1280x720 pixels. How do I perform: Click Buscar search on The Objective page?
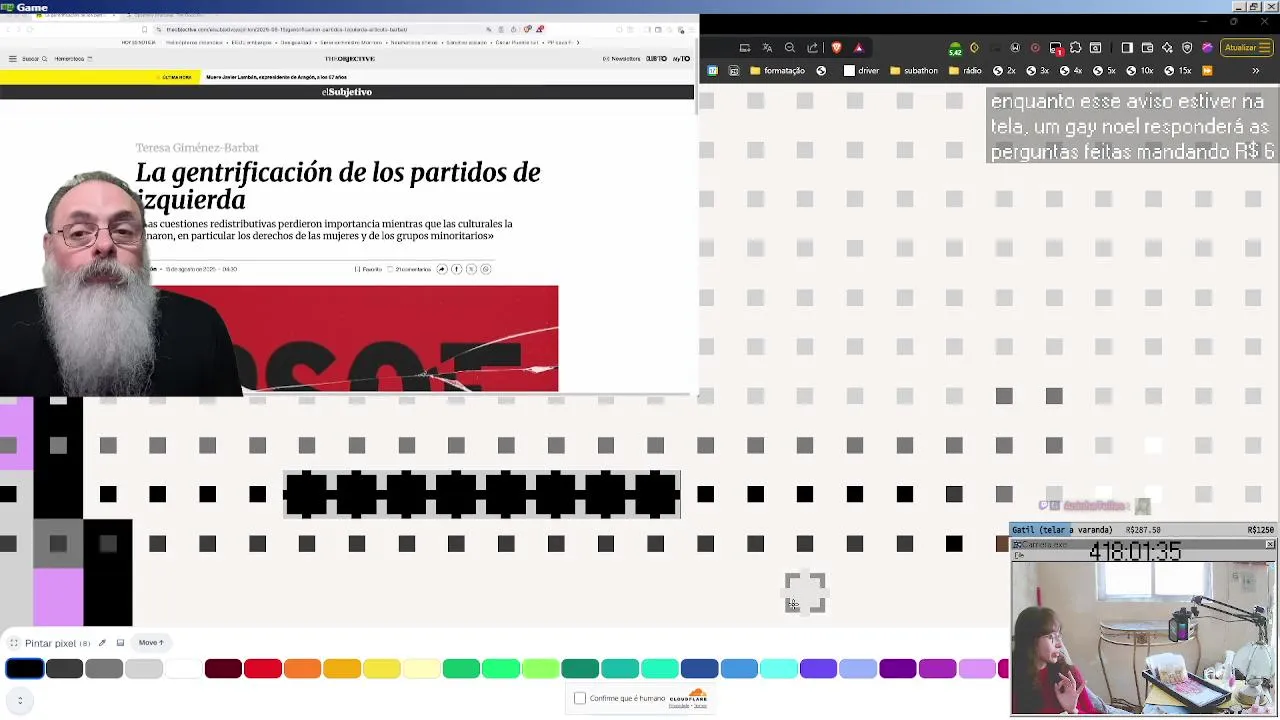click(34, 59)
